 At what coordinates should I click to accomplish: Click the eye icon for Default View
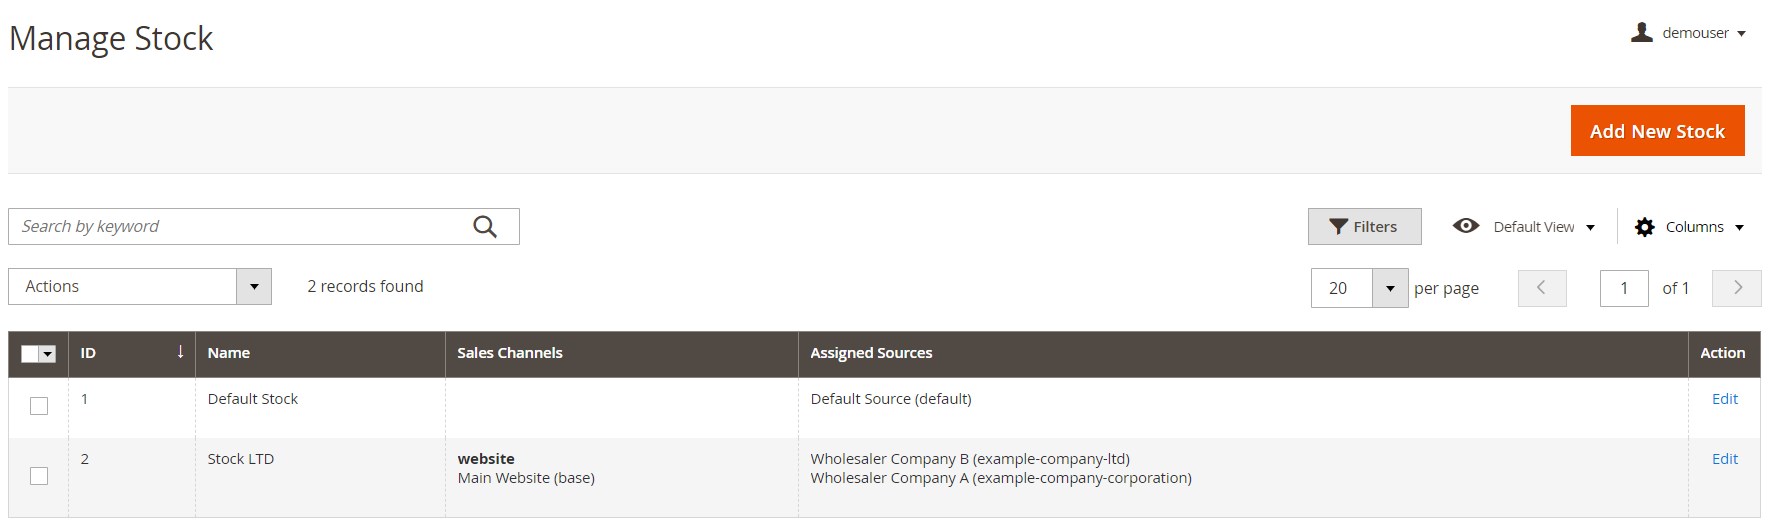(x=1466, y=226)
